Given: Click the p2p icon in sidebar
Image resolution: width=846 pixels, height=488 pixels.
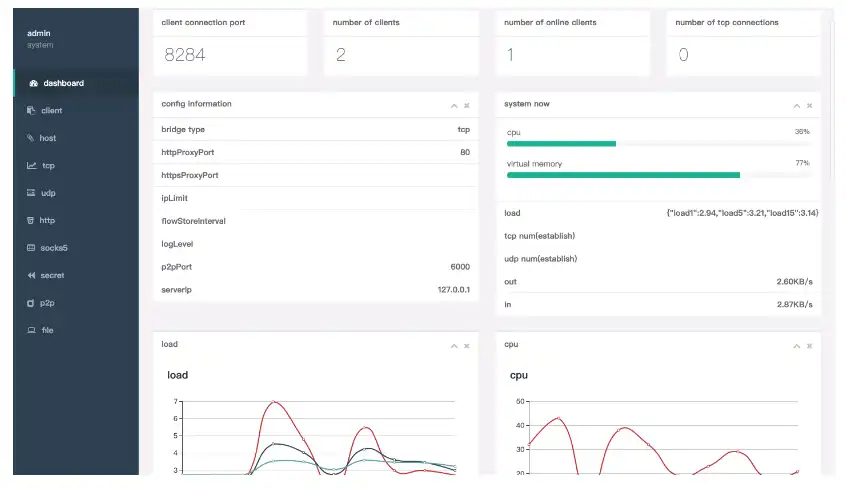Looking at the screenshot, I should pos(31,302).
